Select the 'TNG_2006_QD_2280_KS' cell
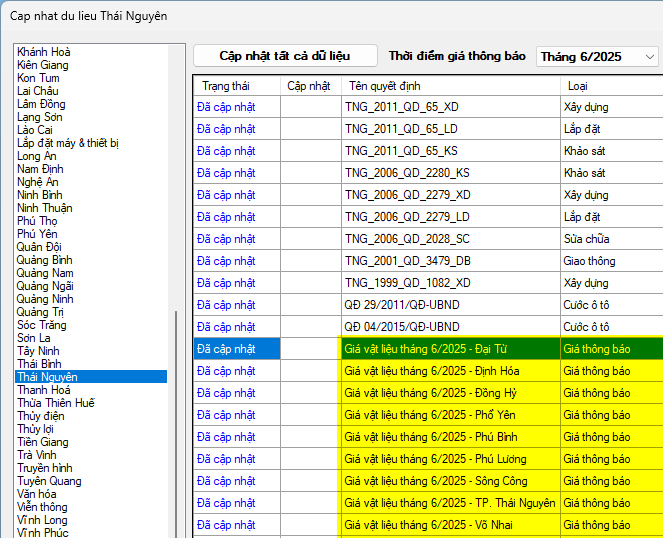 tap(451, 173)
